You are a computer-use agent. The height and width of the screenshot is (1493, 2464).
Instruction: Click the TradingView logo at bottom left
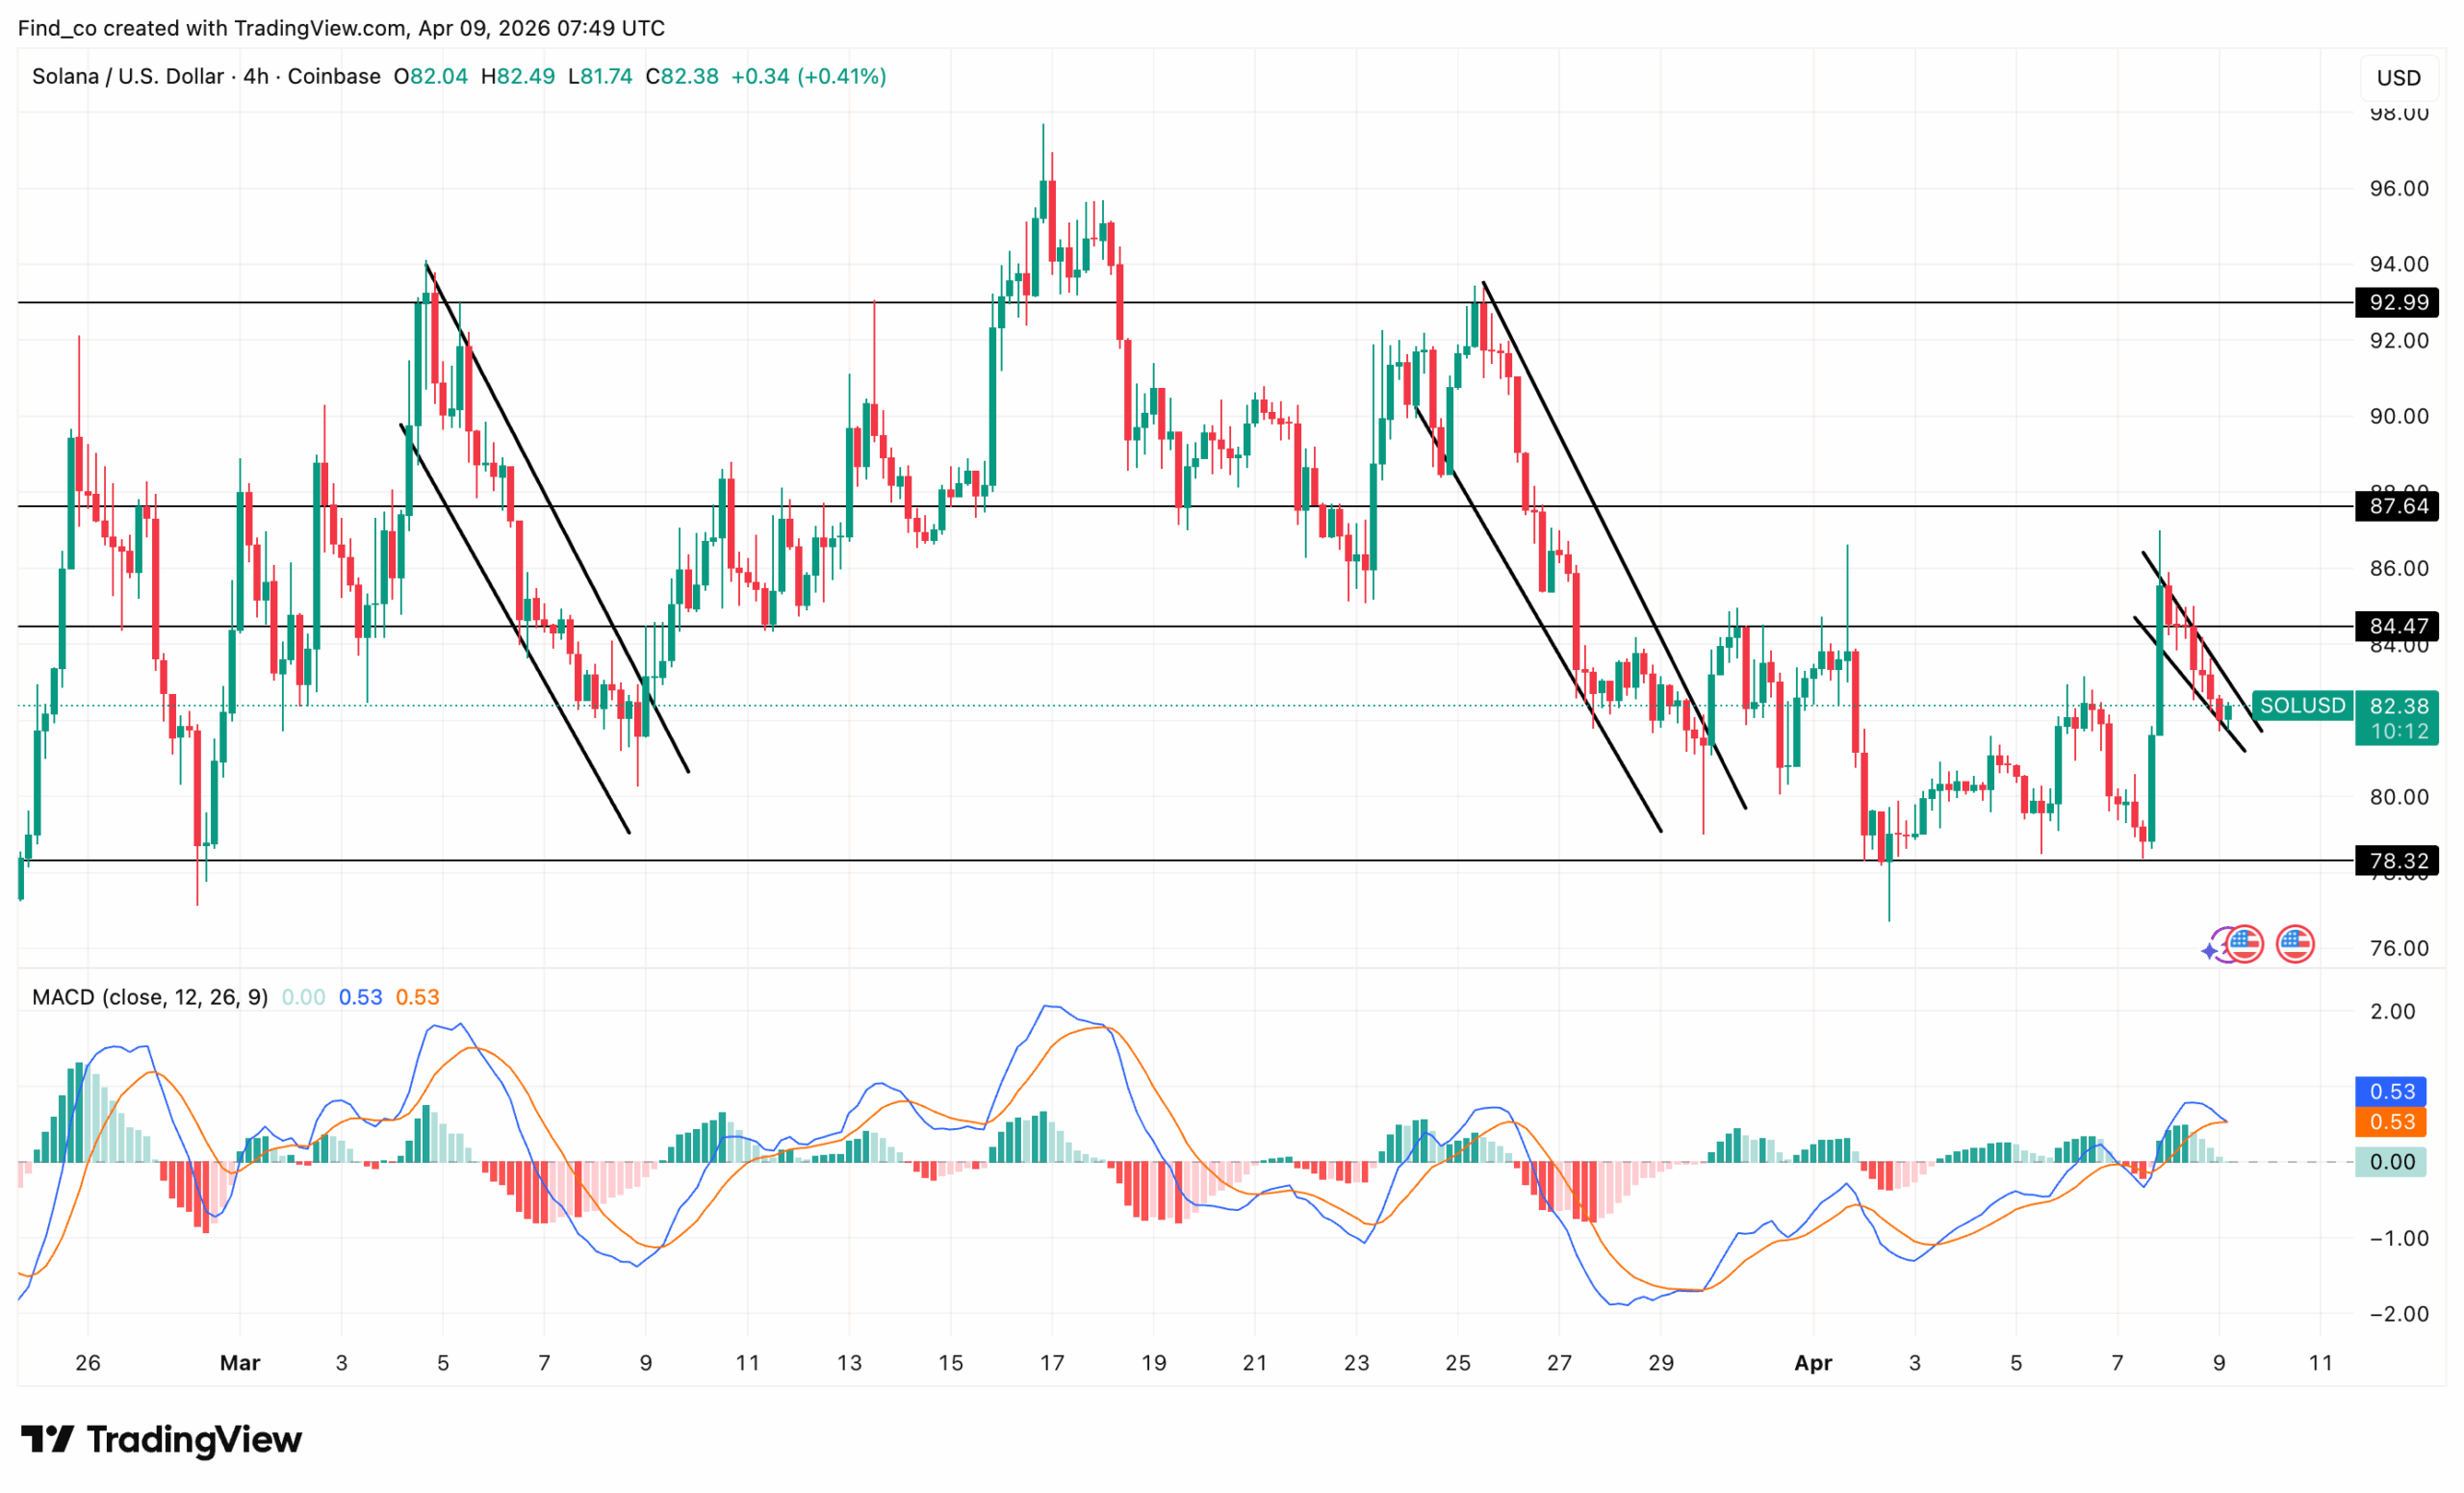[x=161, y=1439]
